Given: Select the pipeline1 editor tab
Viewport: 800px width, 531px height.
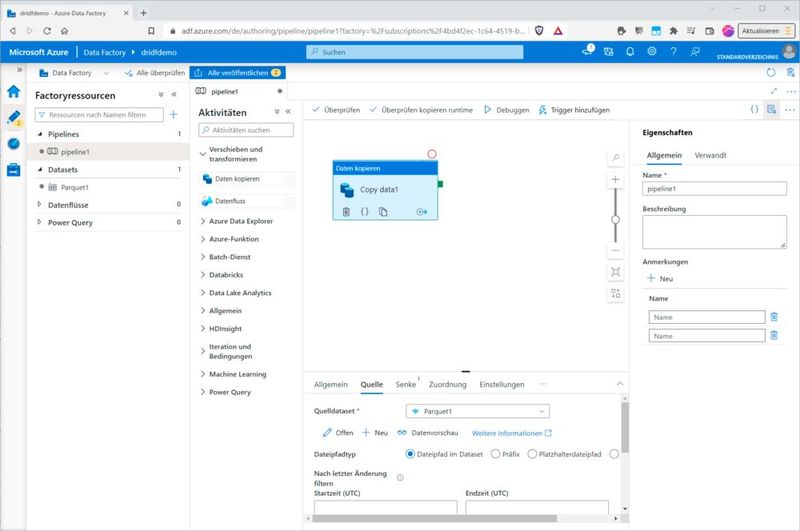Looking at the screenshot, I should click(239, 91).
